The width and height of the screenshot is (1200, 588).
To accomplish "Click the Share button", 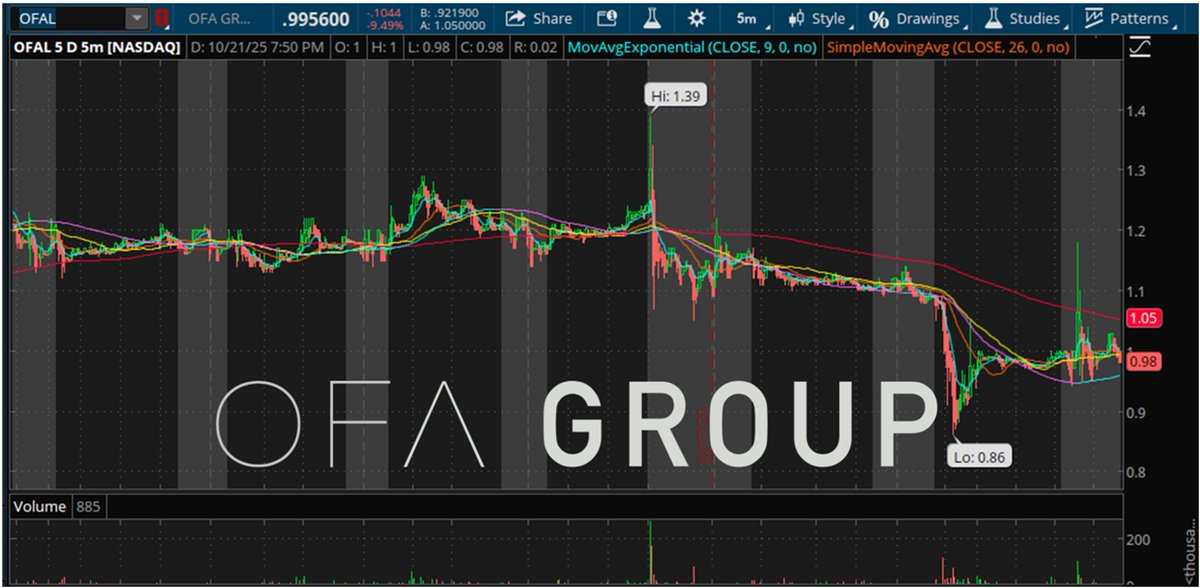I will click(x=538, y=18).
